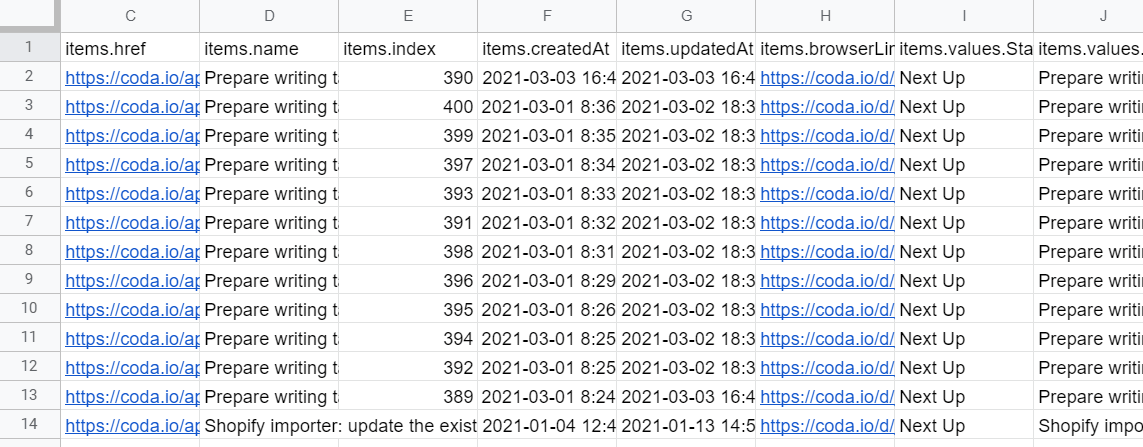Select column F header
The height and width of the screenshot is (447, 1143).
[x=547, y=16]
